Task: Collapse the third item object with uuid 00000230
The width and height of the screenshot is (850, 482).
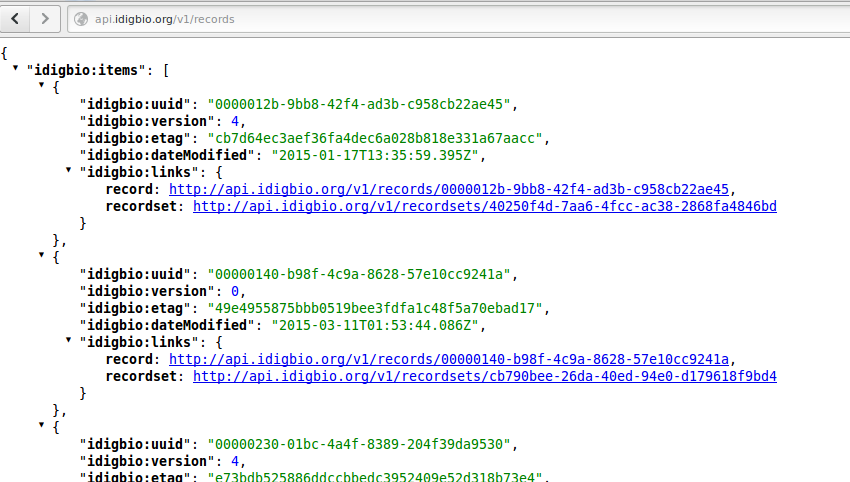Action: click(x=42, y=425)
